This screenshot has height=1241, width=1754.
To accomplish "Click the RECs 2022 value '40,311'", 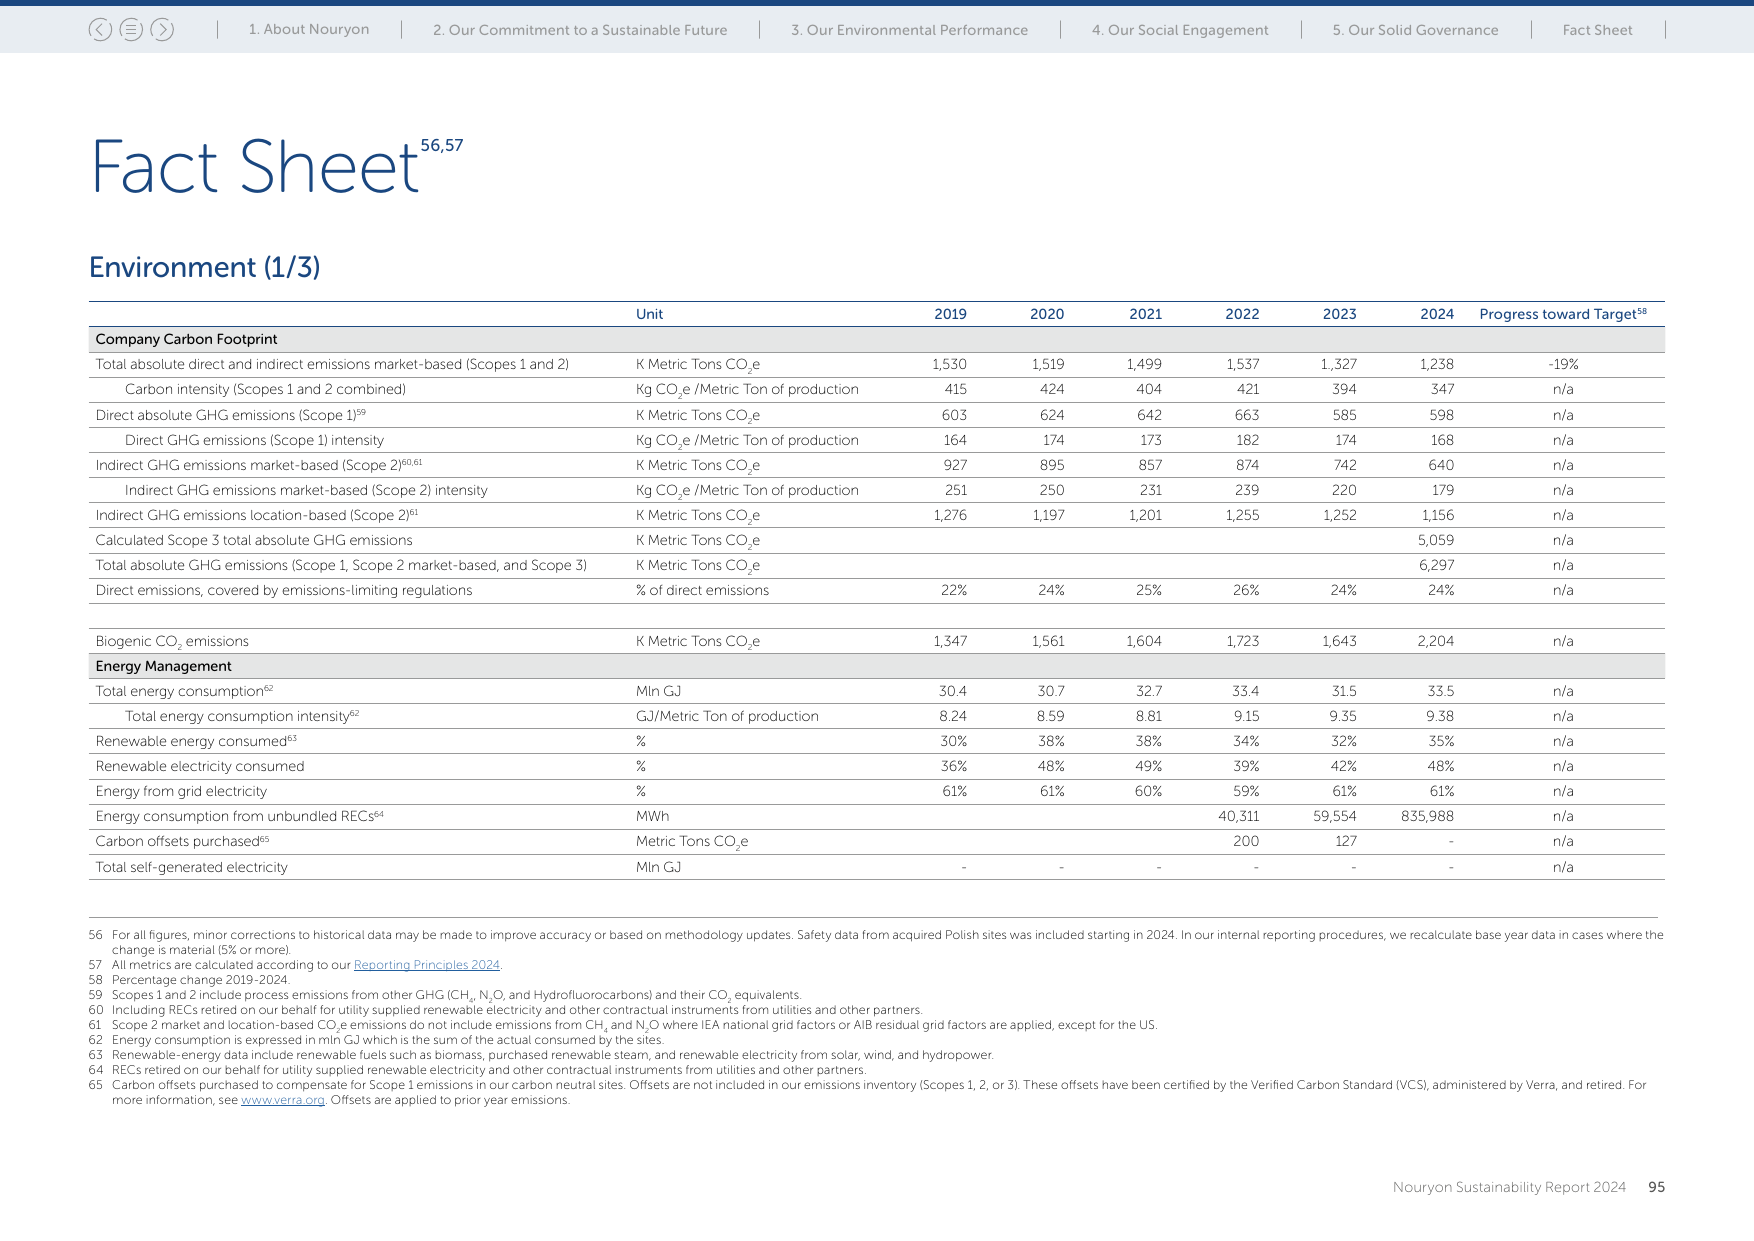I will [x=1239, y=817].
